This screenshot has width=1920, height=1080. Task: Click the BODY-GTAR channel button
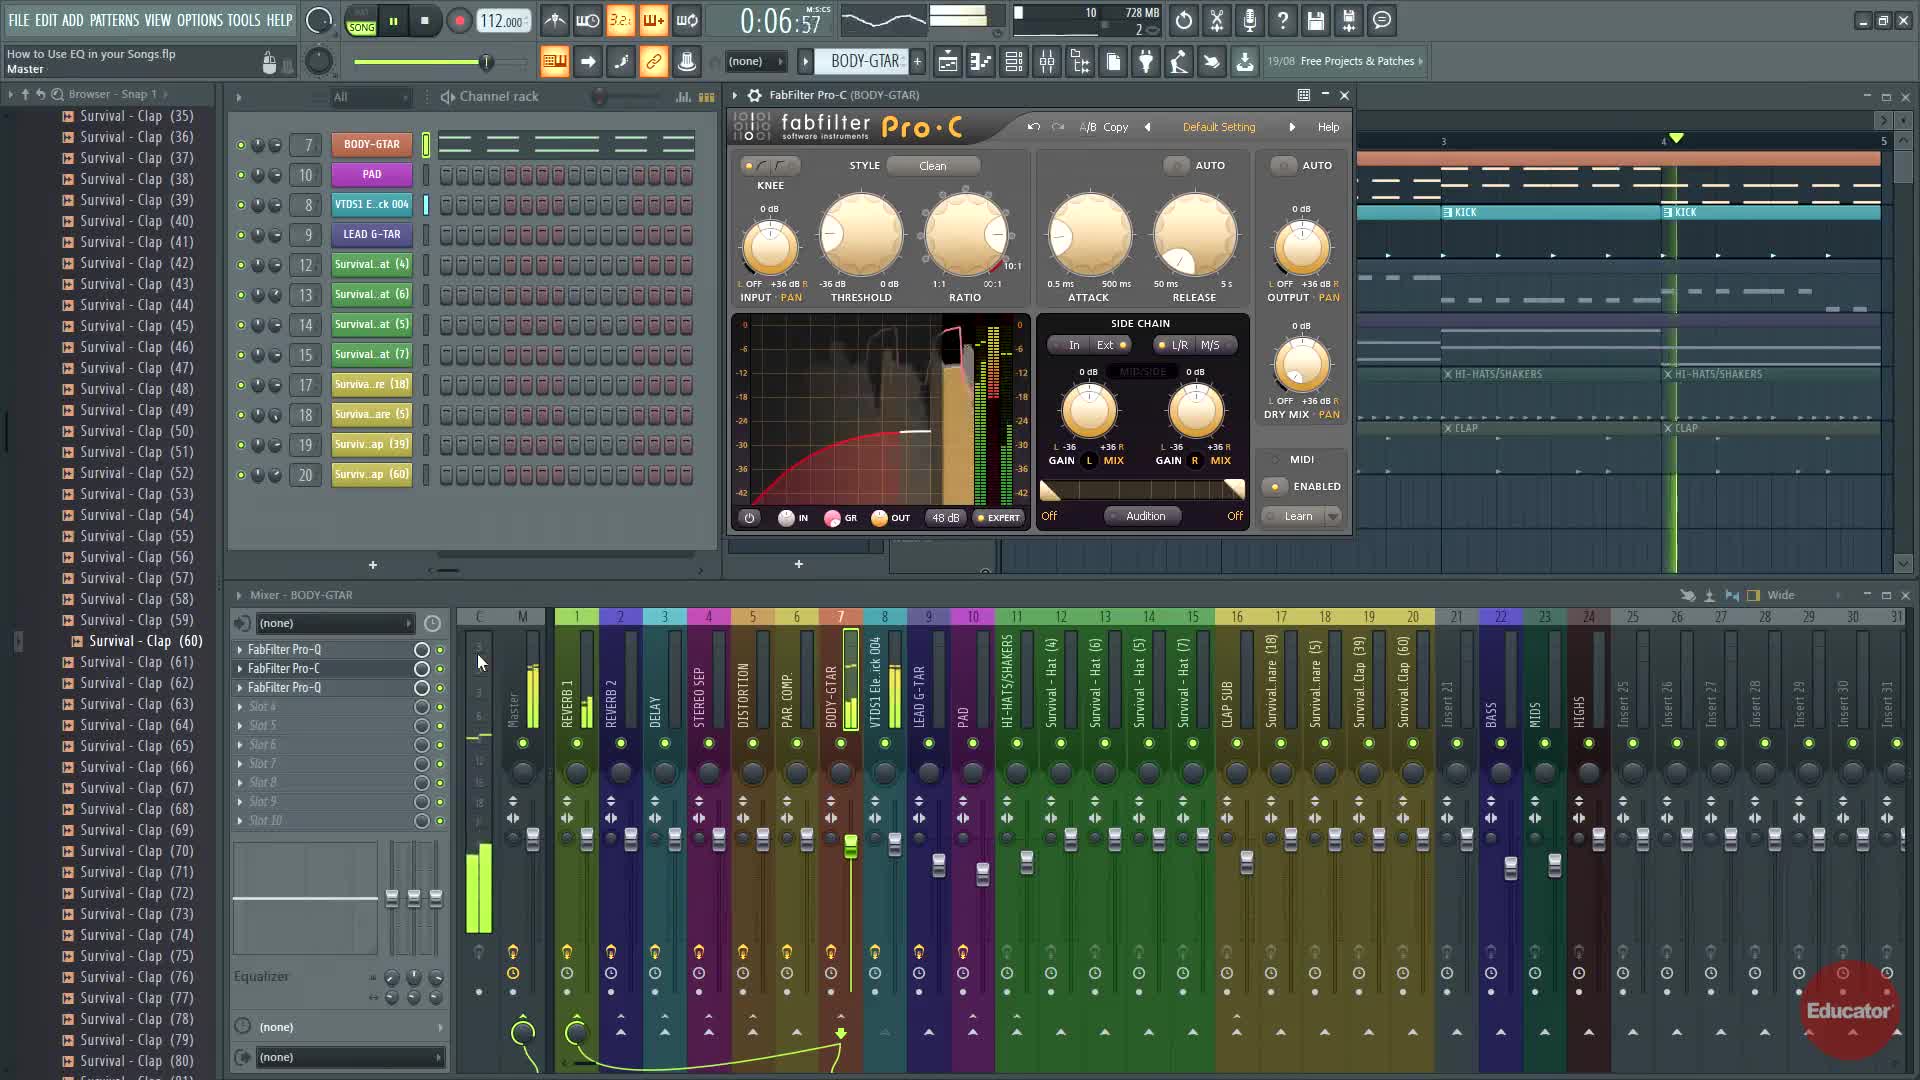click(372, 145)
